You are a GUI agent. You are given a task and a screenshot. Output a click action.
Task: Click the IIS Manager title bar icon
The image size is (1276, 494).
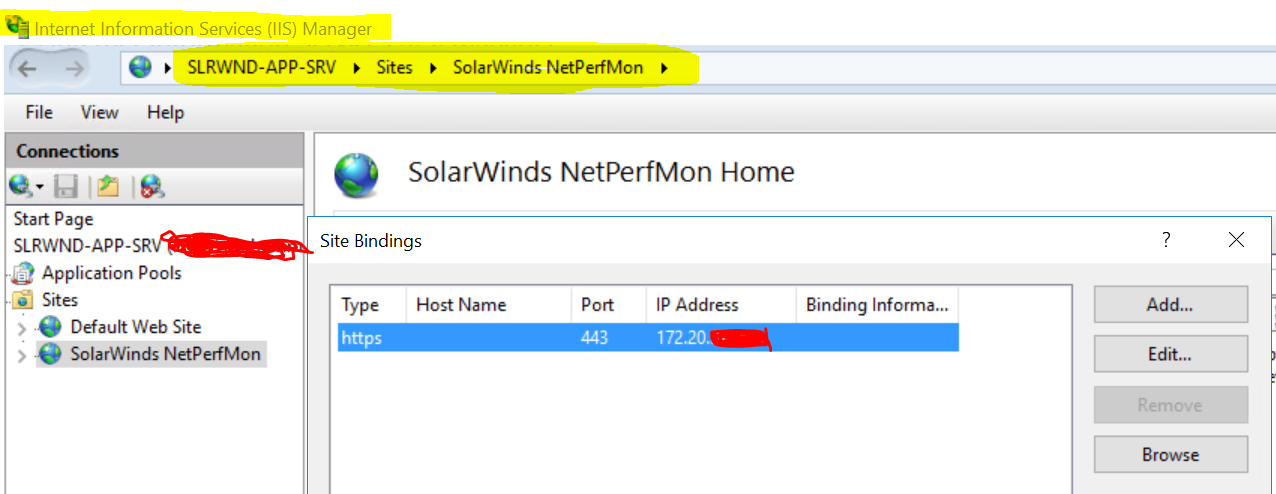17,26
